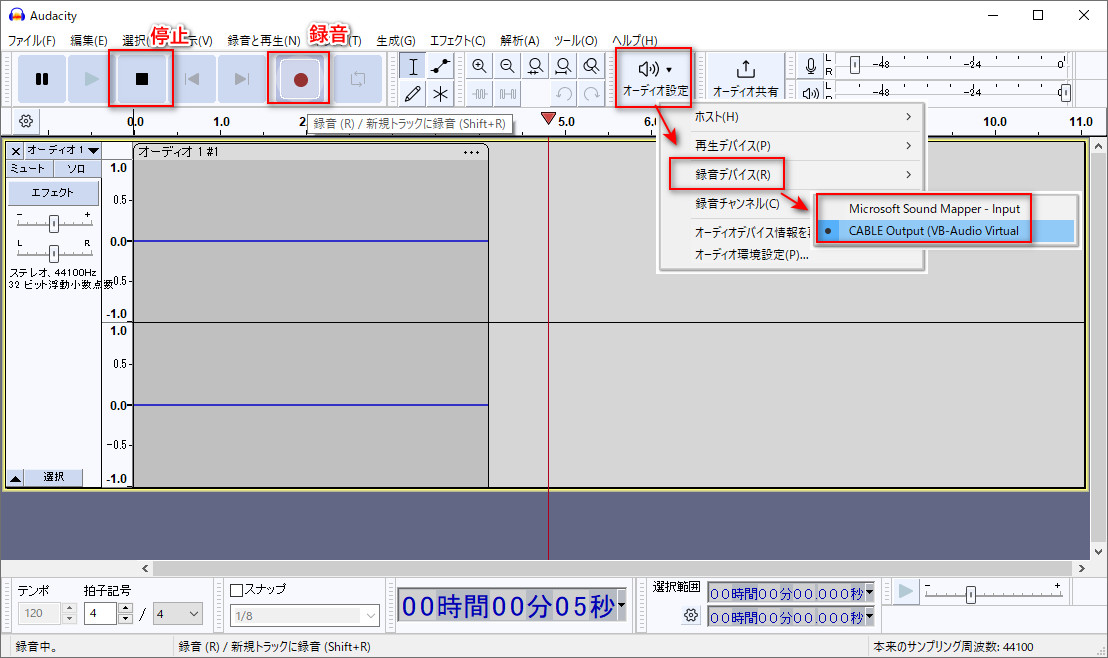This screenshot has width=1108, height=658.
Task: Toggle the Loop button
Action: [x=358, y=79]
